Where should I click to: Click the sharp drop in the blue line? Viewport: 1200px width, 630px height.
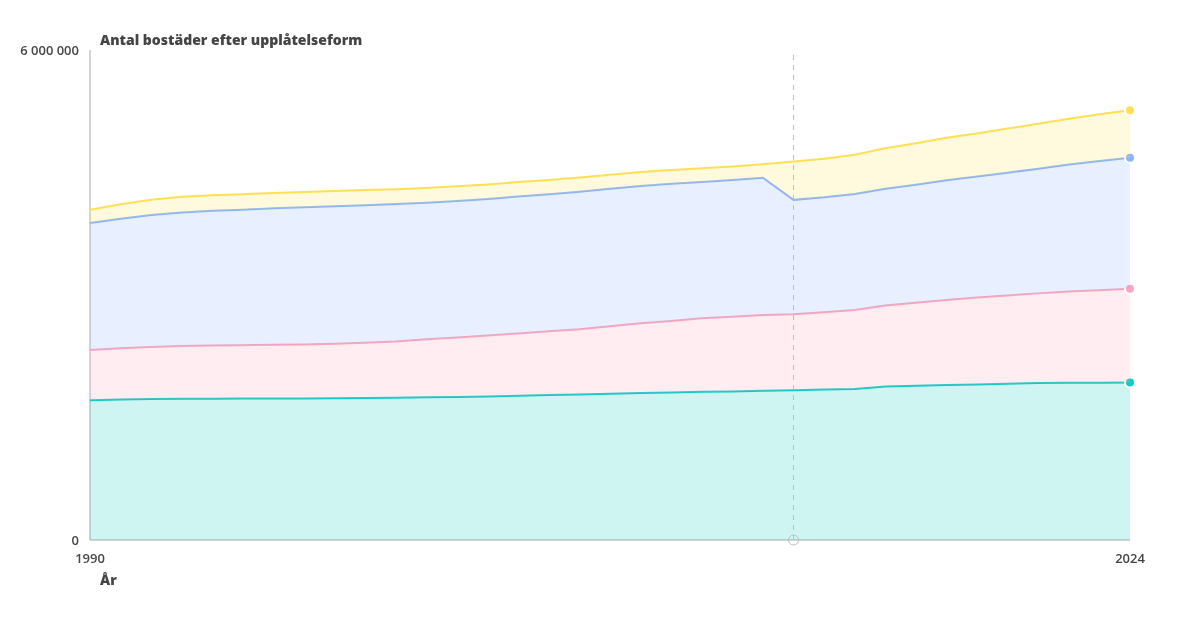[x=779, y=189]
